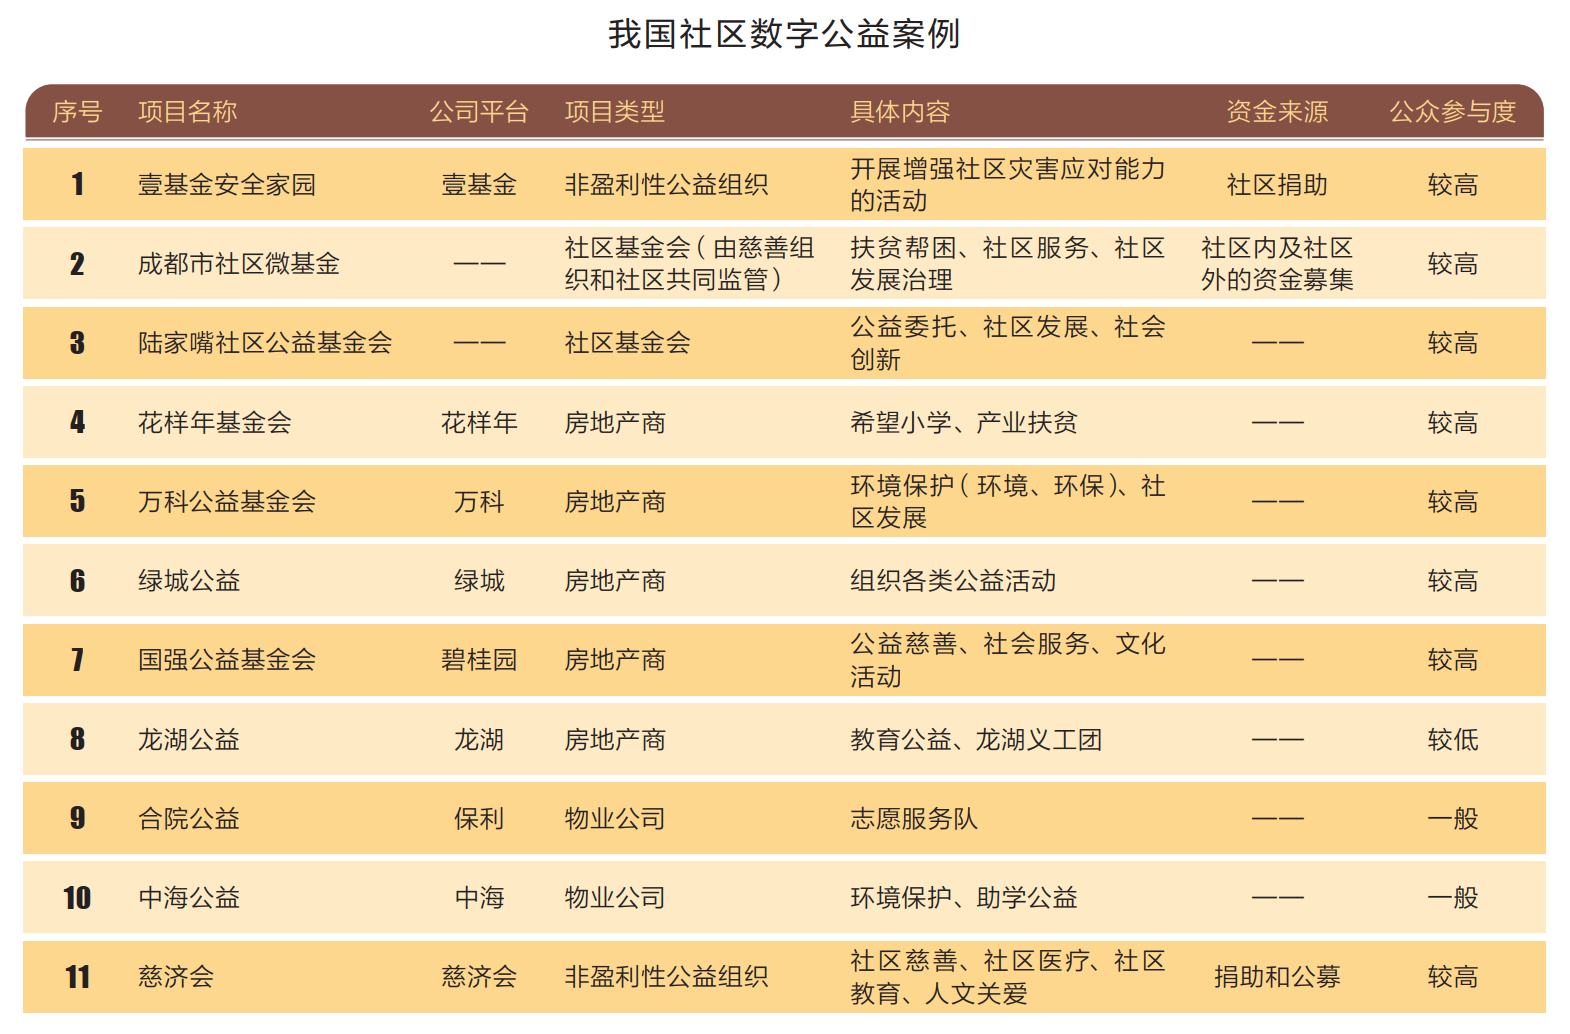Click content 扶贫帮困、社区服务、社区发展治理
The height and width of the screenshot is (1034, 1570).
pyautogui.click(x=1008, y=264)
